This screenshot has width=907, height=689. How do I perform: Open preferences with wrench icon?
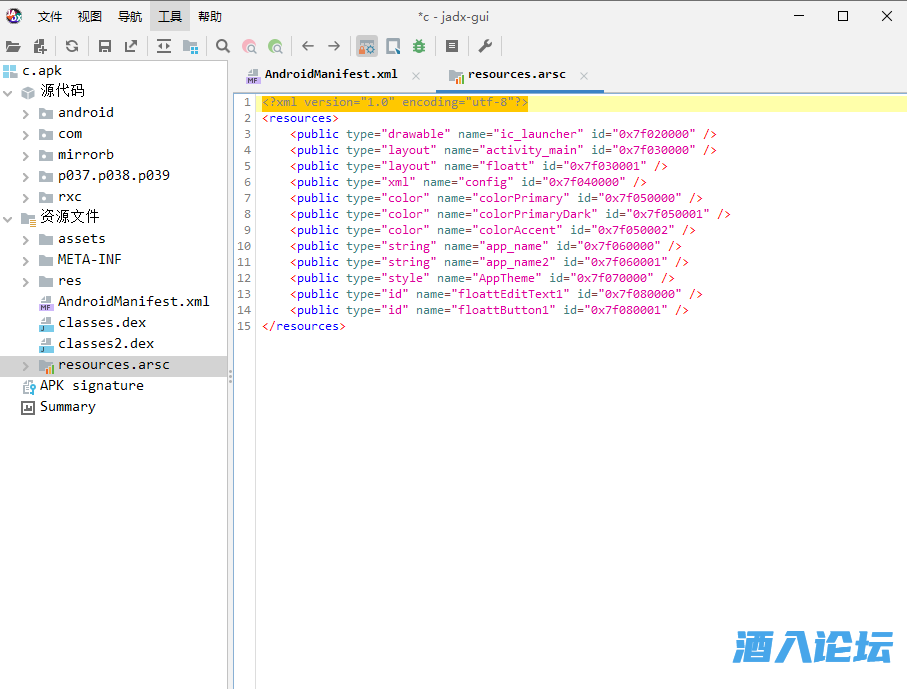(x=485, y=46)
